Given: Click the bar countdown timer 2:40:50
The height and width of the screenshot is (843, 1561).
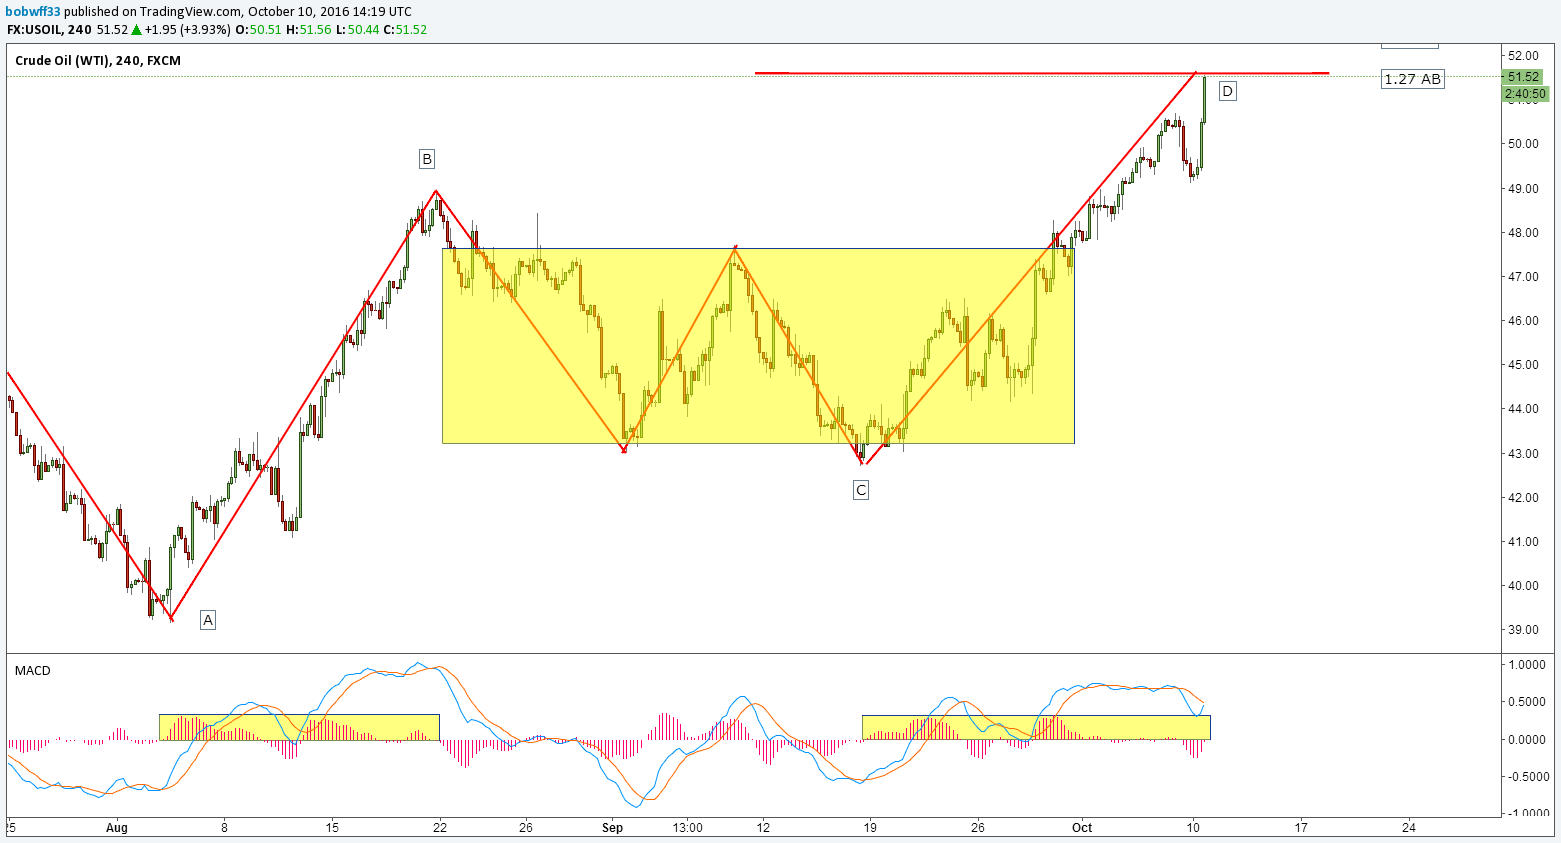Looking at the screenshot, I should click(x=1526, y=94).
